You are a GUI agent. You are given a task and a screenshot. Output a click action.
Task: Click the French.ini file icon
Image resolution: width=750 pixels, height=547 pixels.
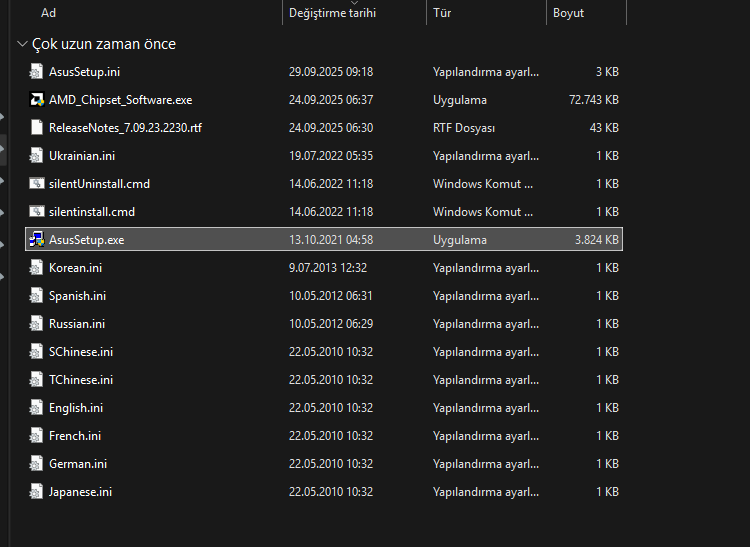36,436
